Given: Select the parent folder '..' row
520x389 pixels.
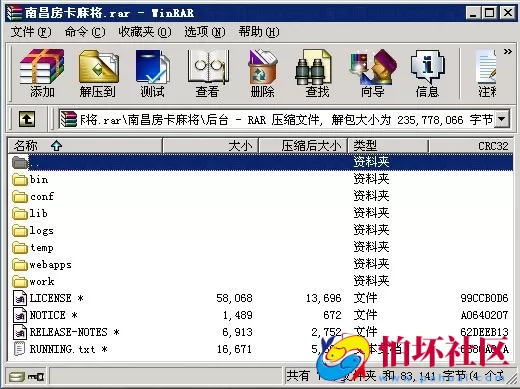Looking at the screenshot, I should point(261,162).
